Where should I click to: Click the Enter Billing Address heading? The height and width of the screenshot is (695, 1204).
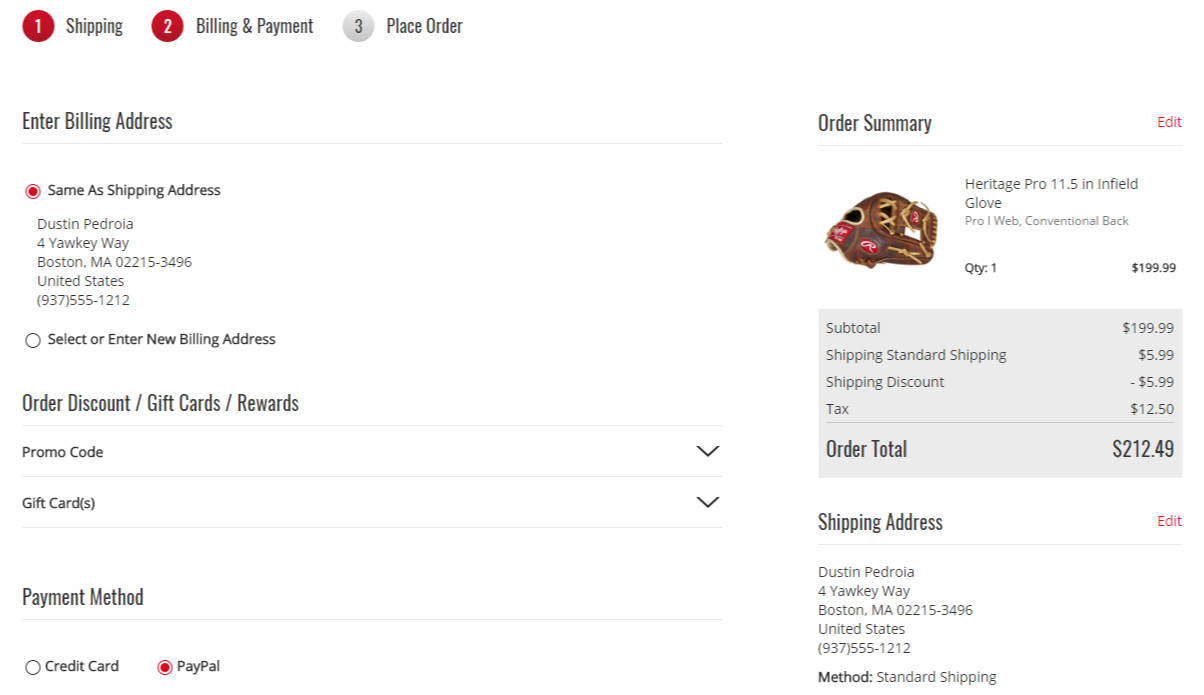coord(97,120)
